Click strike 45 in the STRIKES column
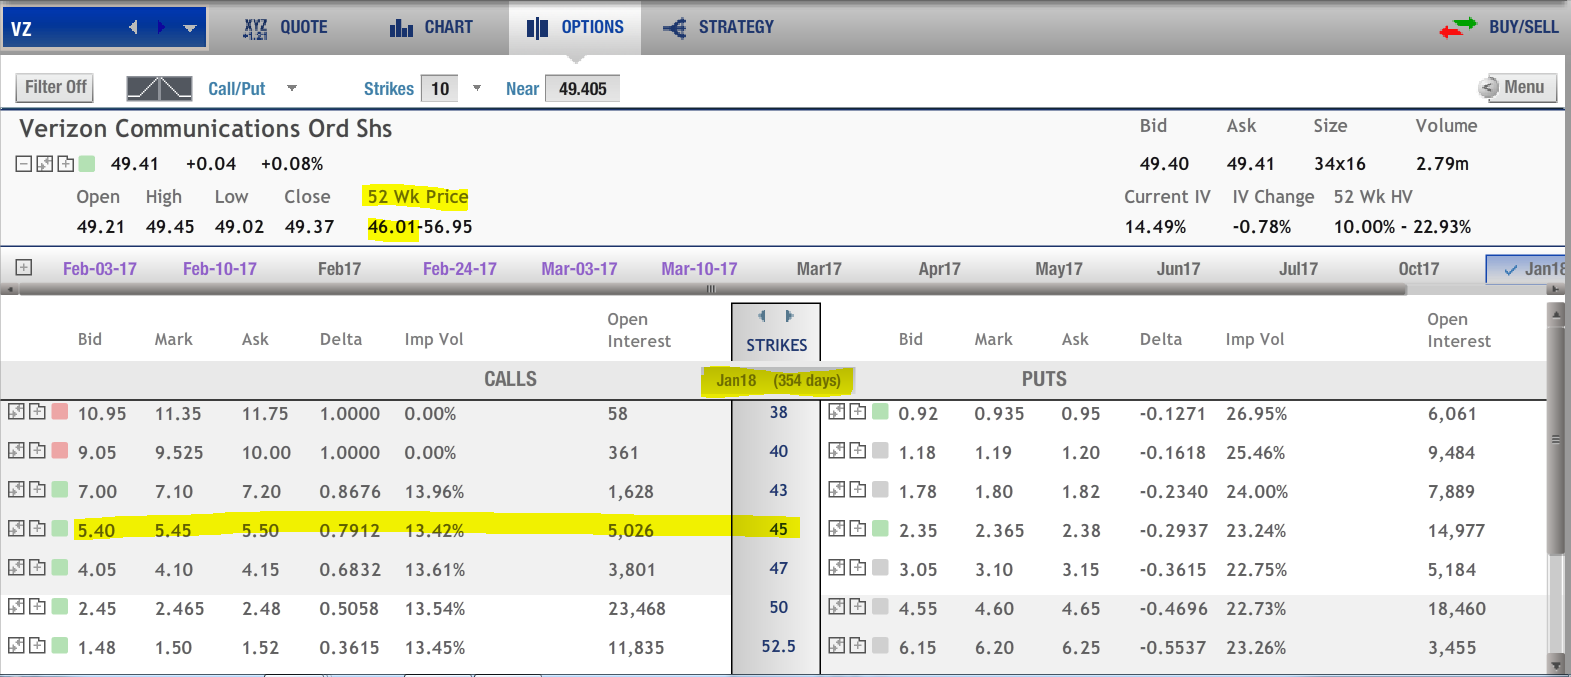 (779, 529)
